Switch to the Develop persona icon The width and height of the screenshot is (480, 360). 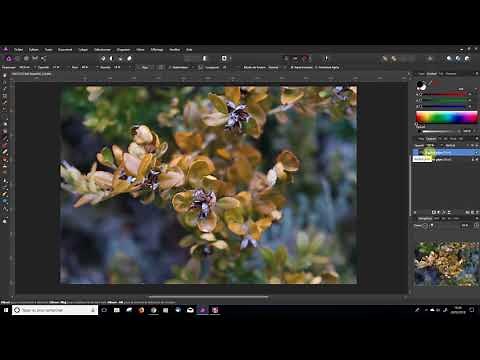pyautogui.click(x=26, y=59)
